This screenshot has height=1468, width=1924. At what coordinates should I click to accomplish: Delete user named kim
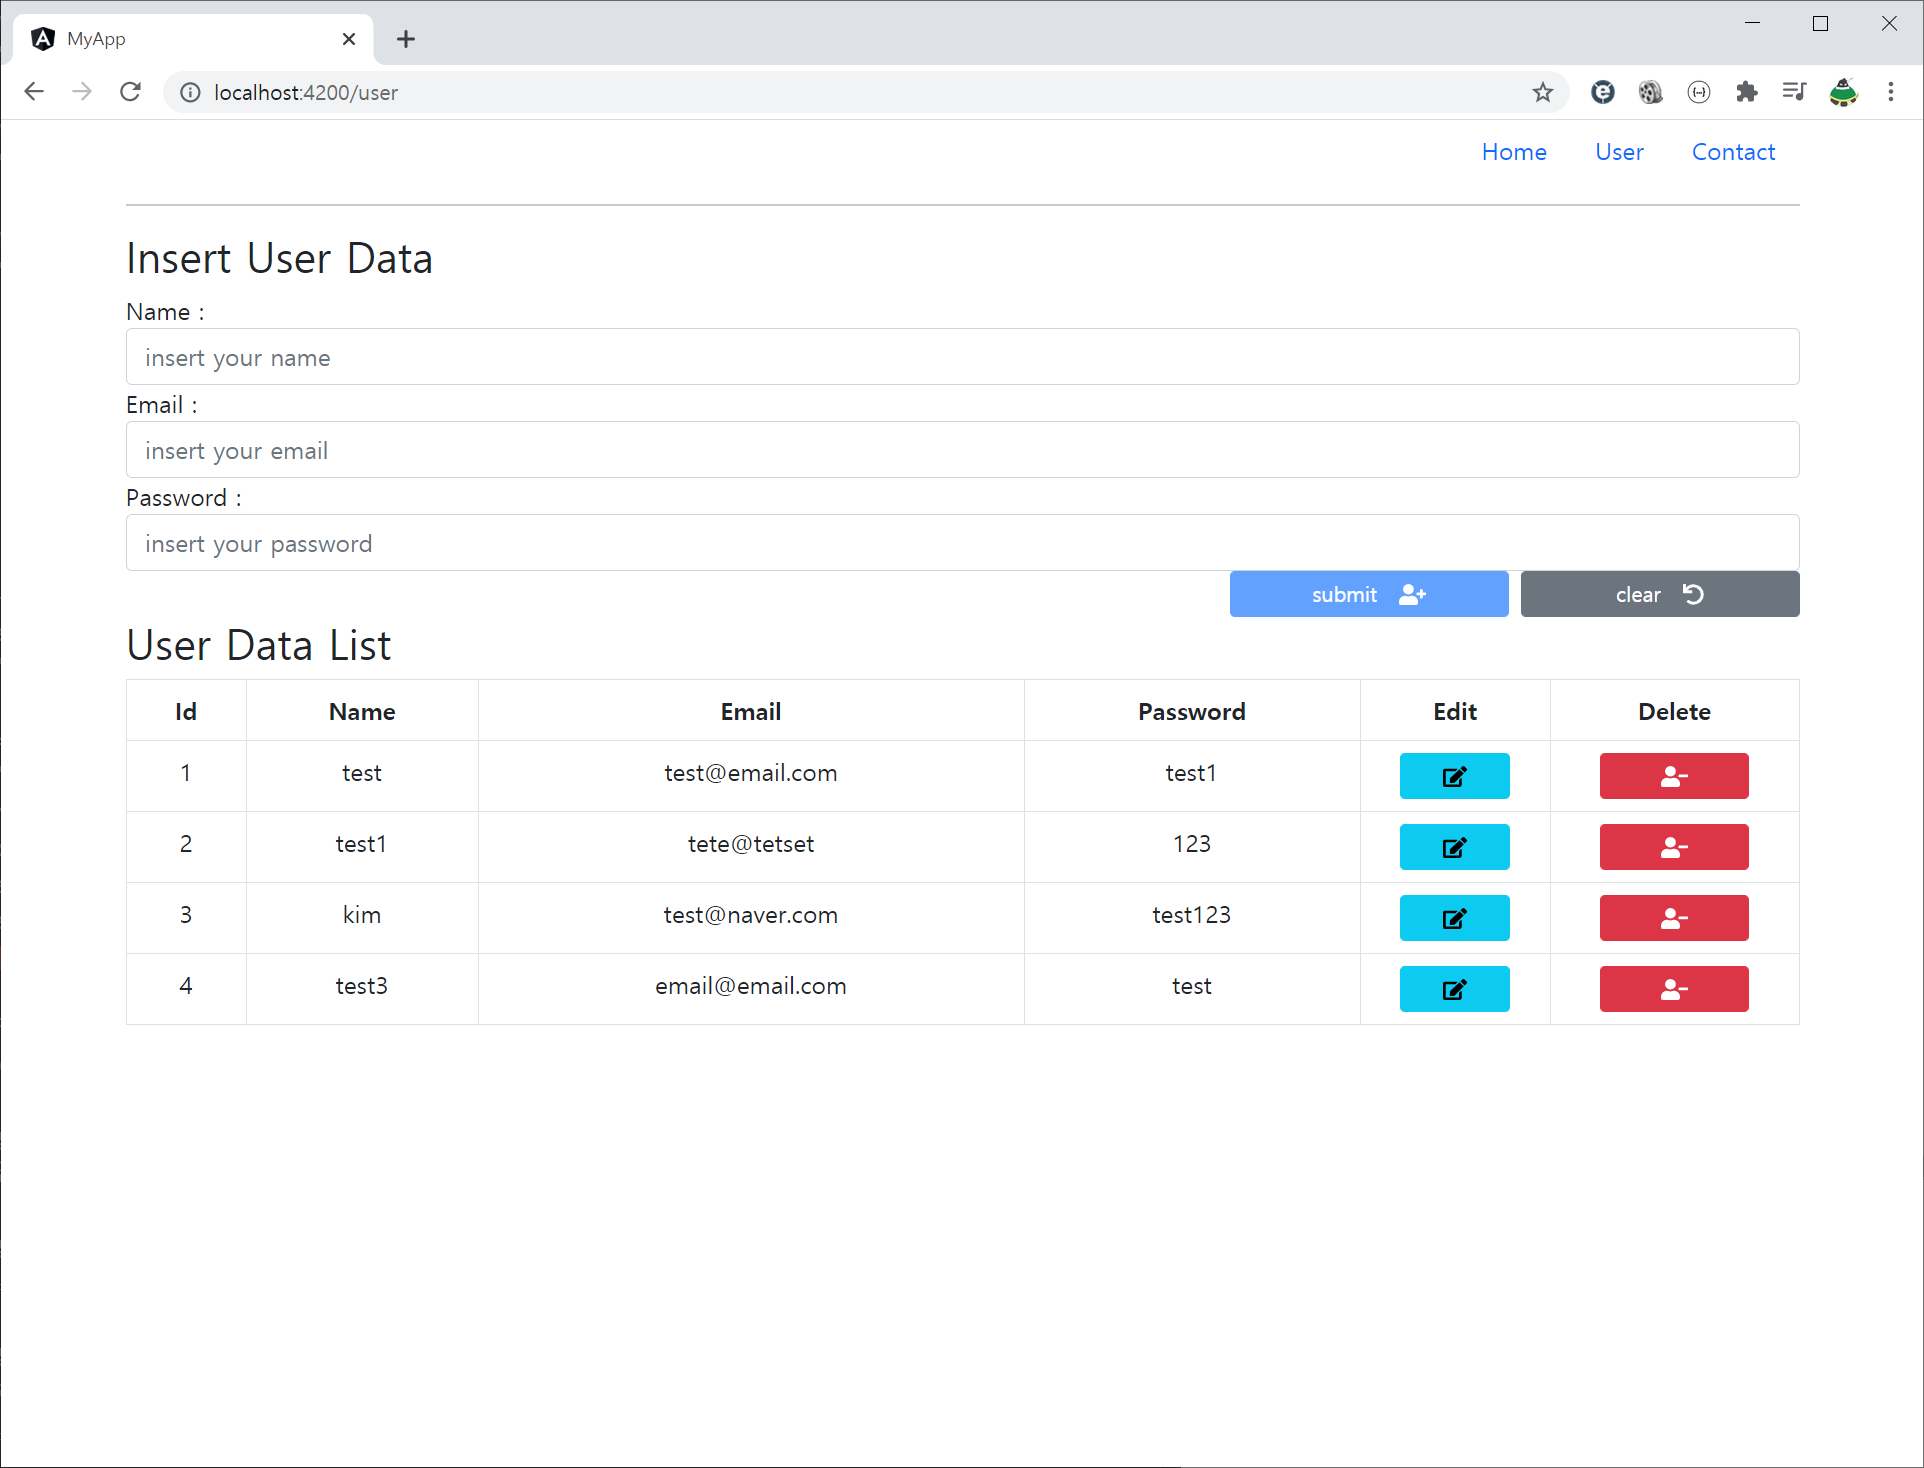click(x=1673, y=918)
